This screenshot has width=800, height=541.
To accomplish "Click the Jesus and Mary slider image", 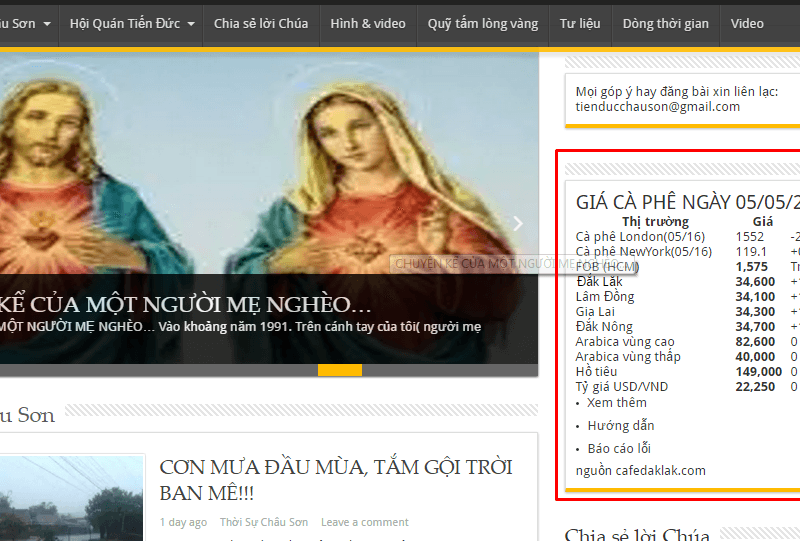I will [x=269, y=163].
